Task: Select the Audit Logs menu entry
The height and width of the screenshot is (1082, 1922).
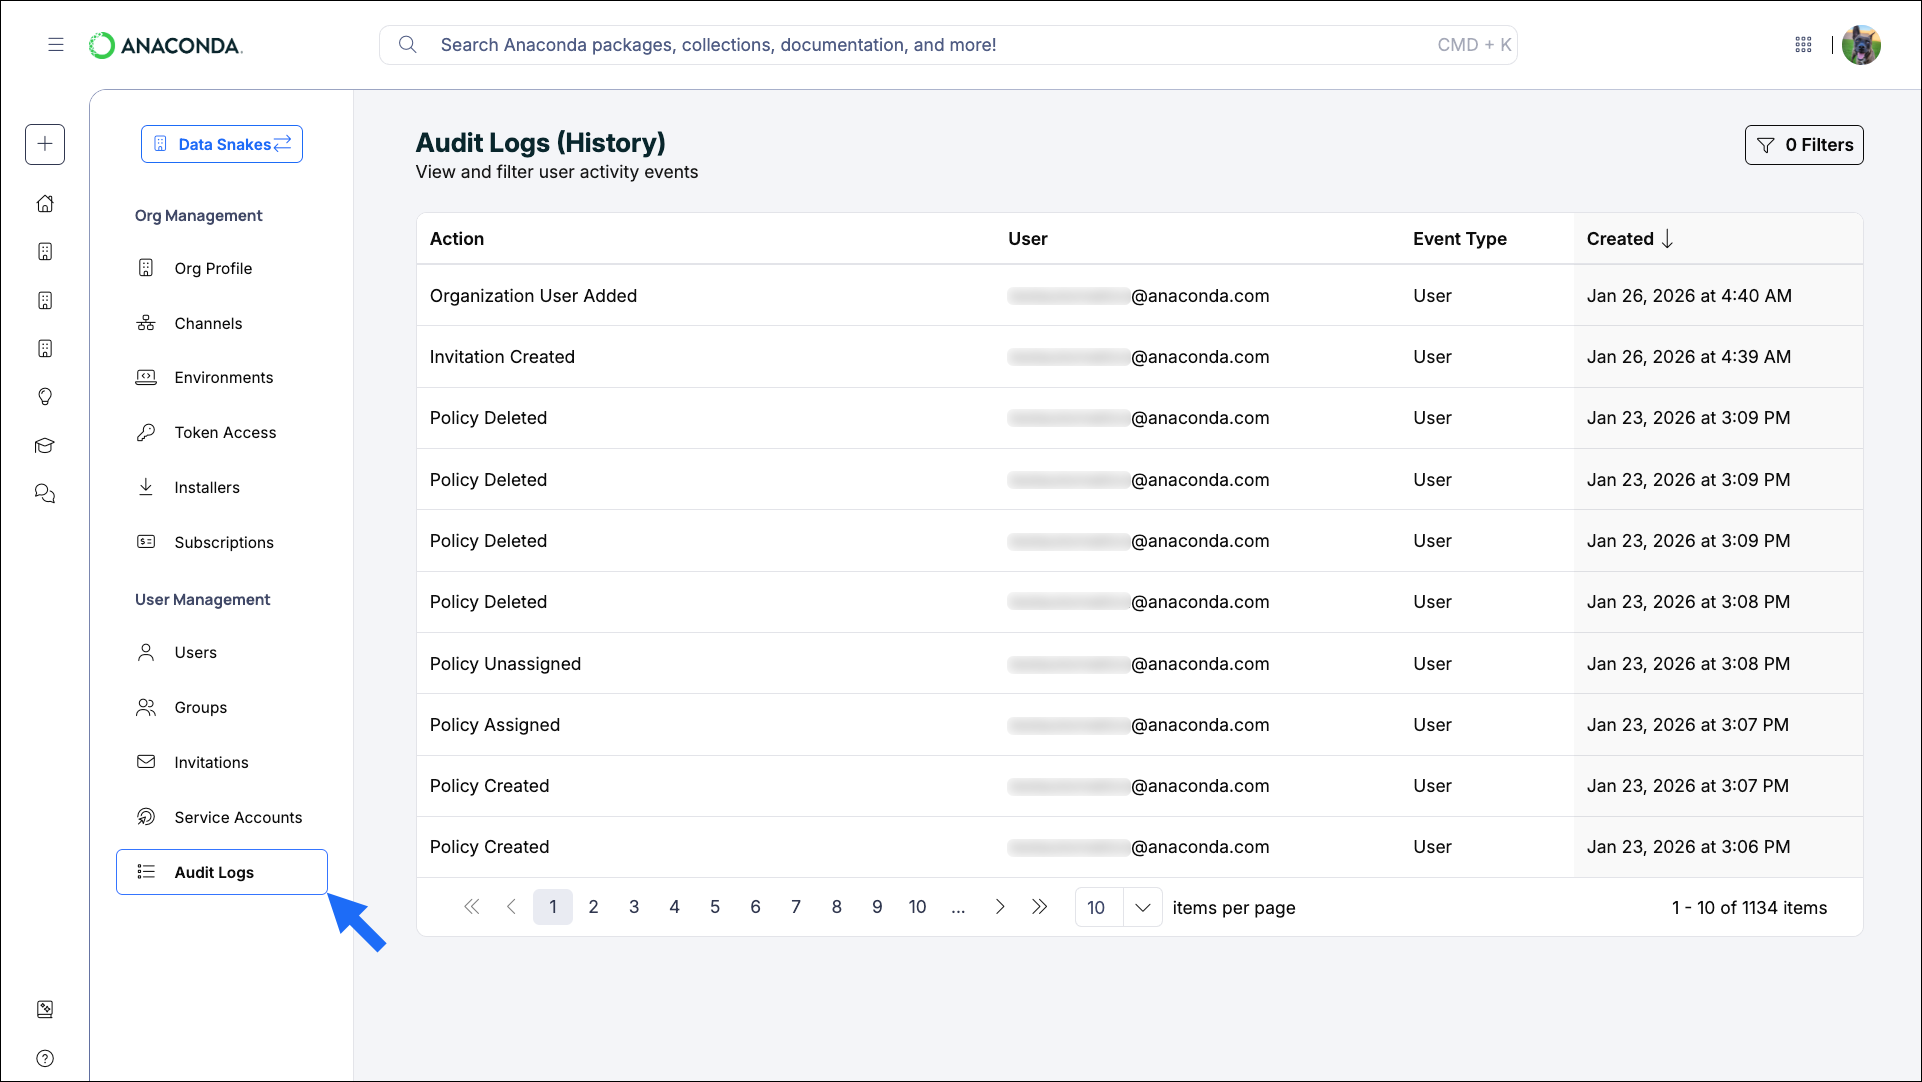Action: click(213, 872)
